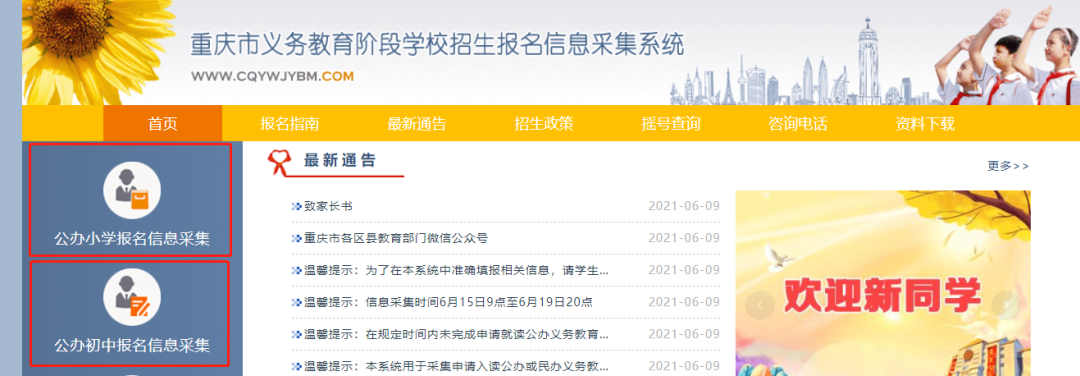Screen dimensions: 1080x376
Task: Click the 更多>> link
Action: (1008, 166)
